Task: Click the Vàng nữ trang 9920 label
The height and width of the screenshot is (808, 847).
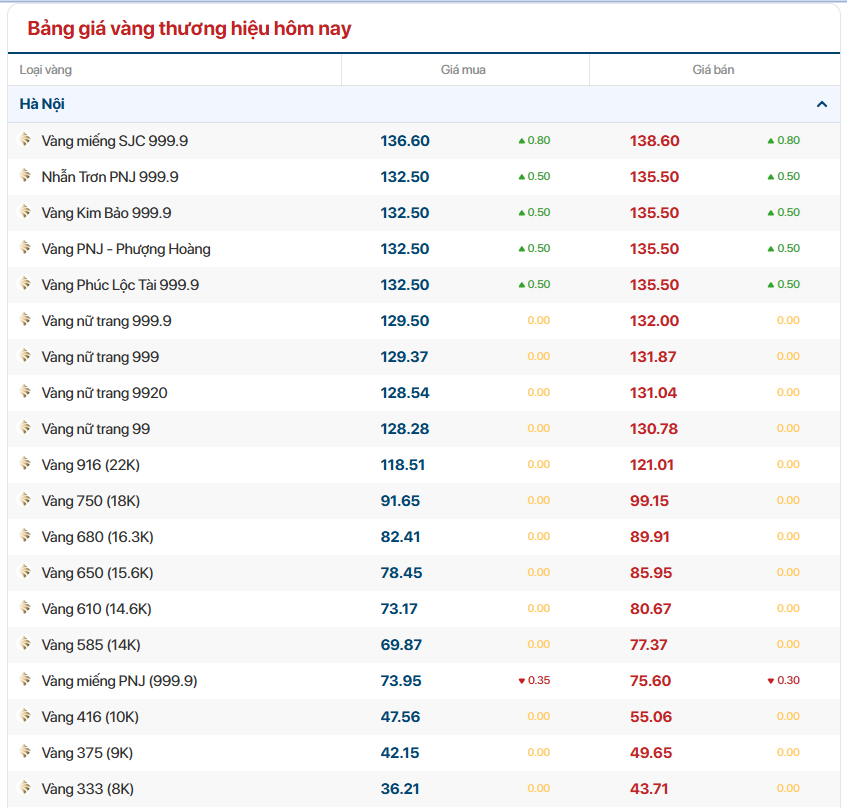Action: 104,393
